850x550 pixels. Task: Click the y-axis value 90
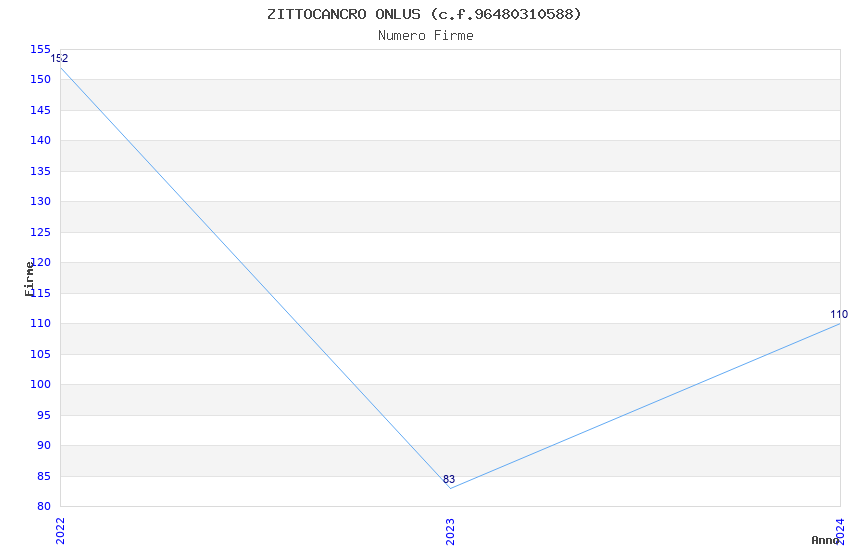pos(43,445)
